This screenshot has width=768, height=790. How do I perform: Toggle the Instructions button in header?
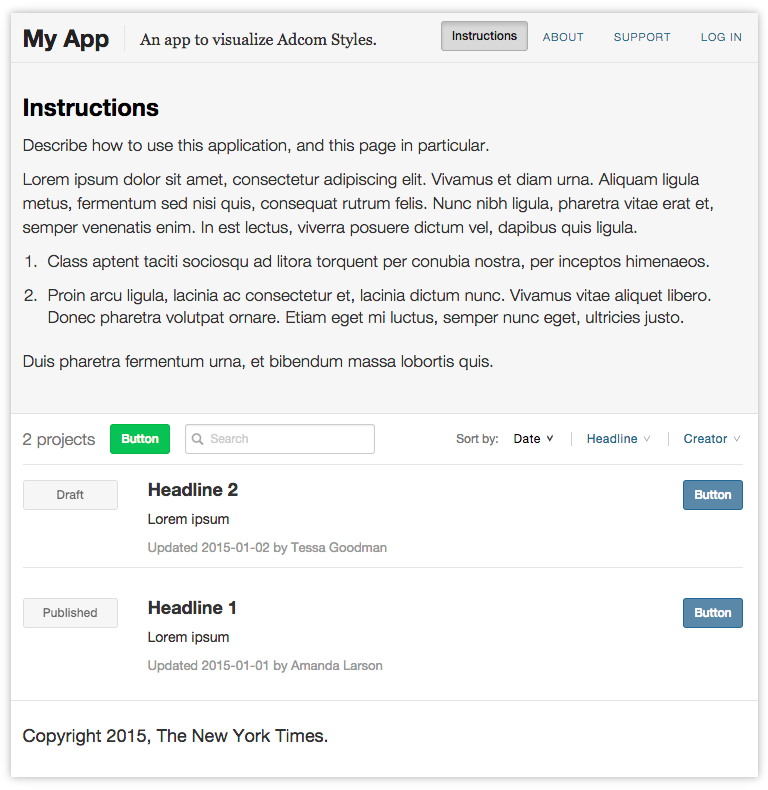point(484,36)
